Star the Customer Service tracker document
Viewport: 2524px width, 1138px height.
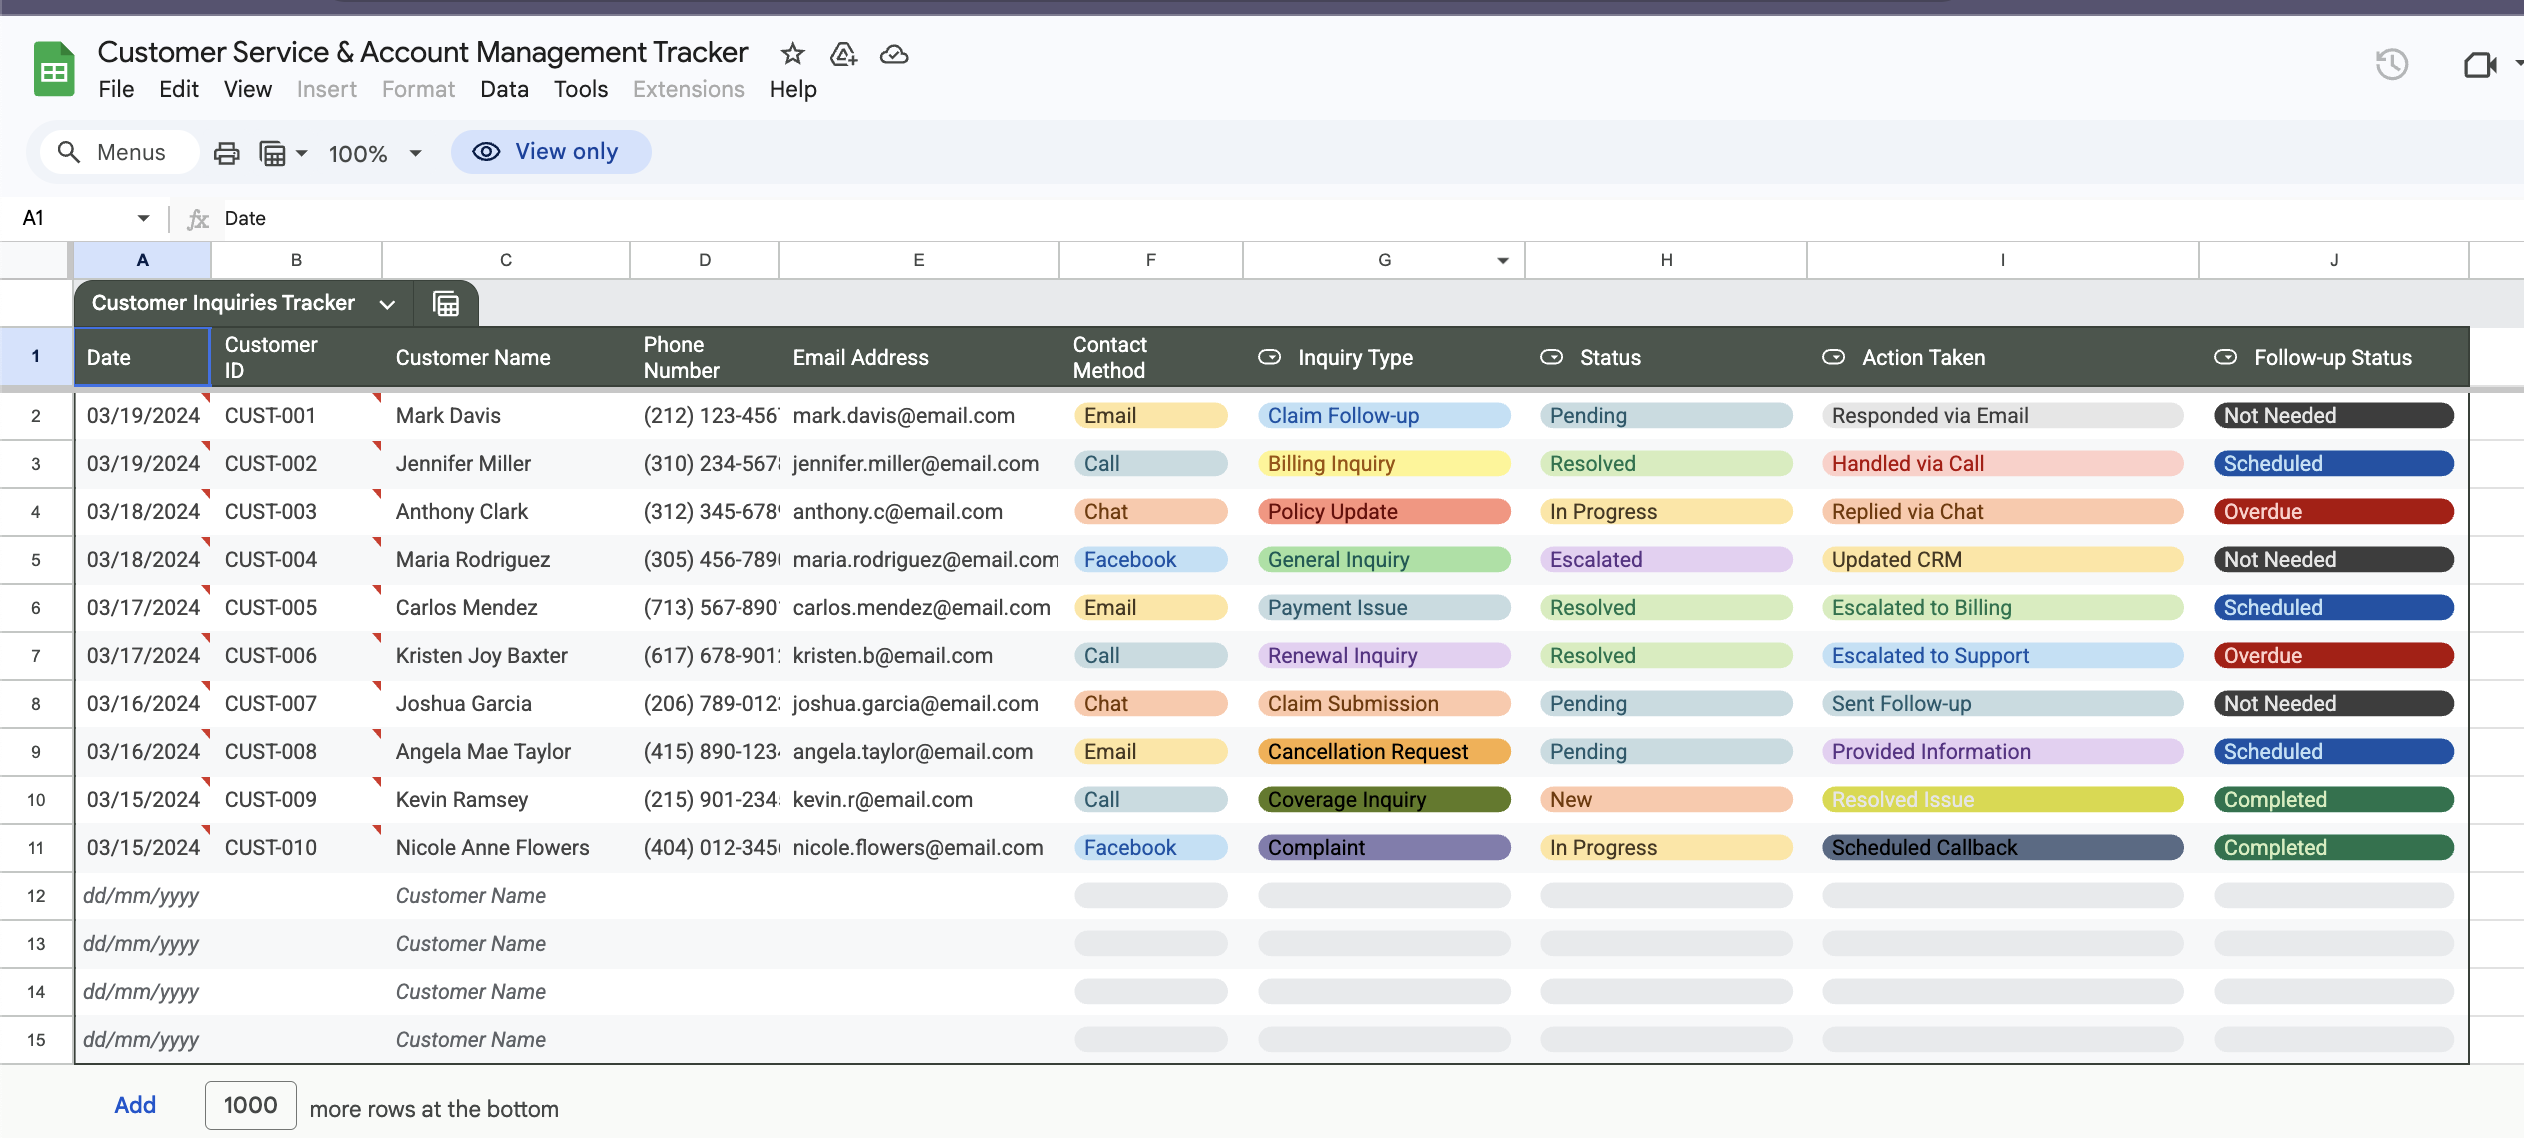[x=793, y=53]
